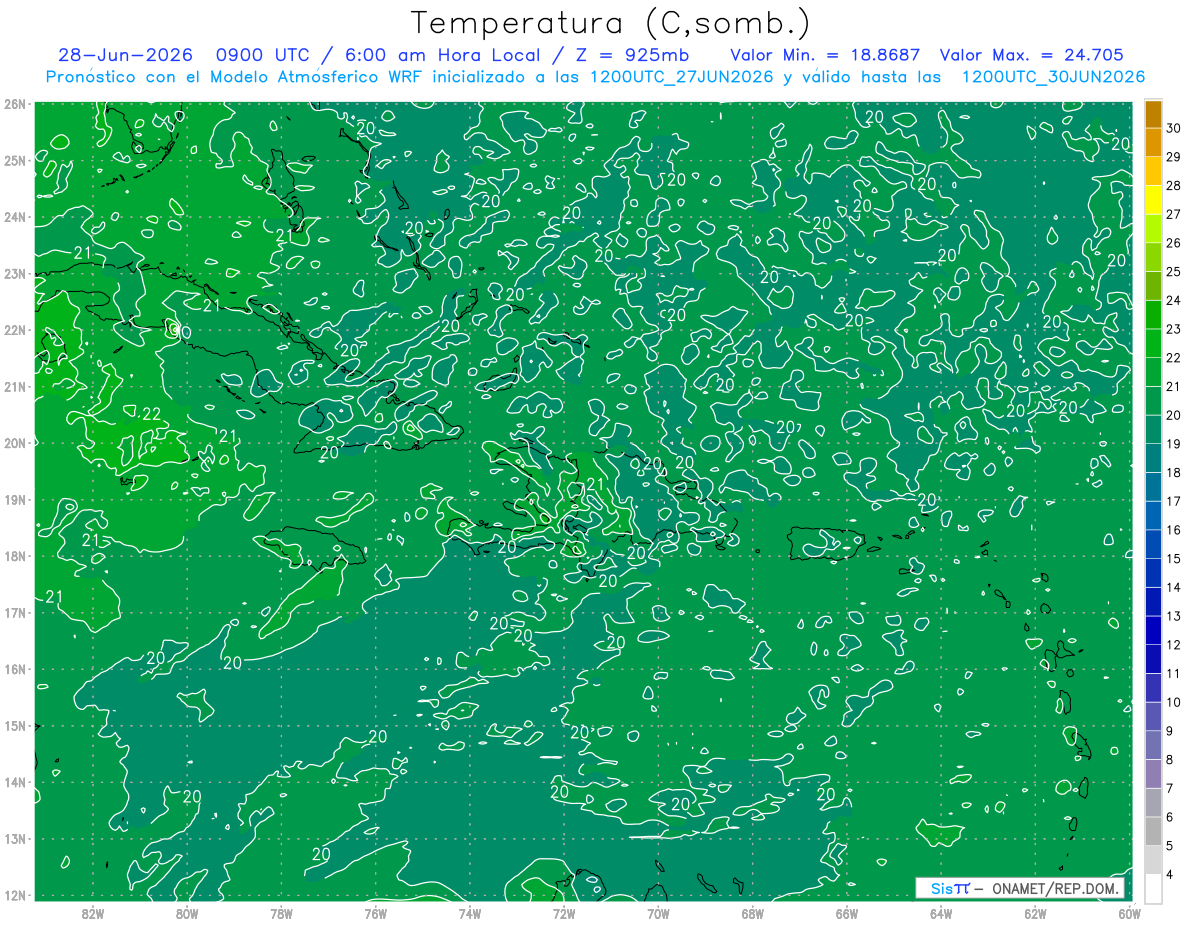This screenshot has height=927, width=1200.
Task: Click the colorbar label "24"
Action: [1174, 299]
